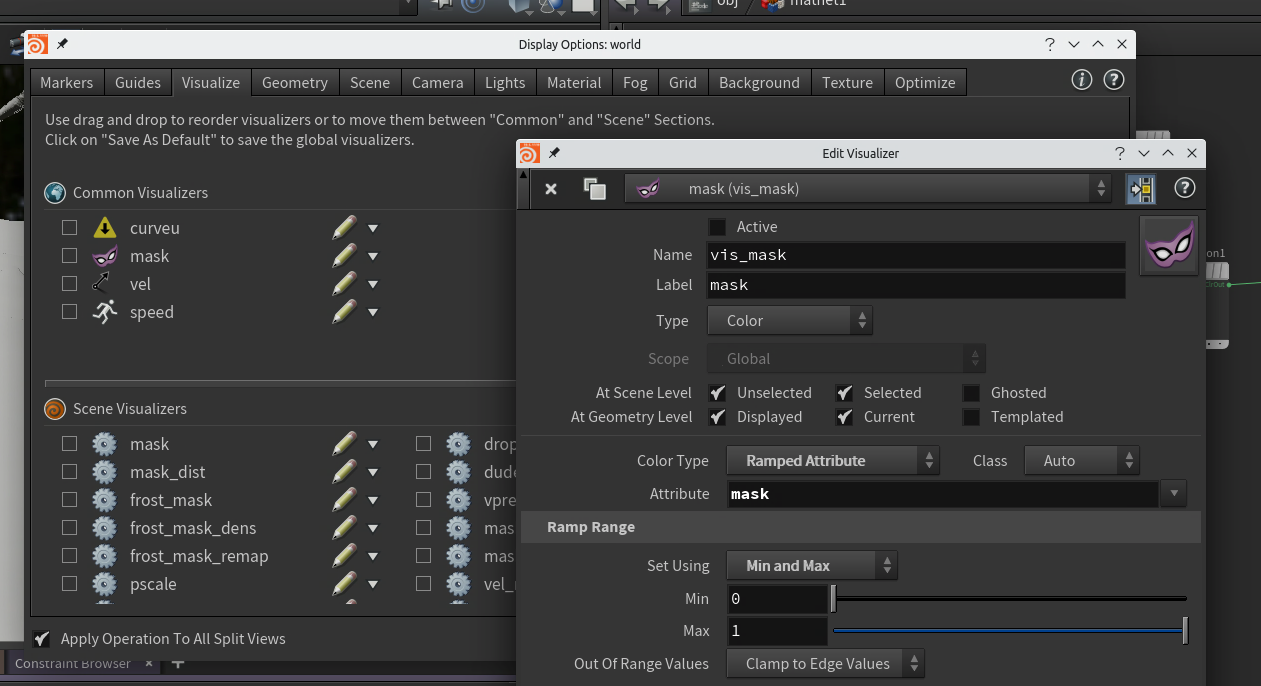The width and height of the screenshot is (1261, 686).
Task: Open help in the Edit Visualizer dialog
Action: pos(1184,188)
